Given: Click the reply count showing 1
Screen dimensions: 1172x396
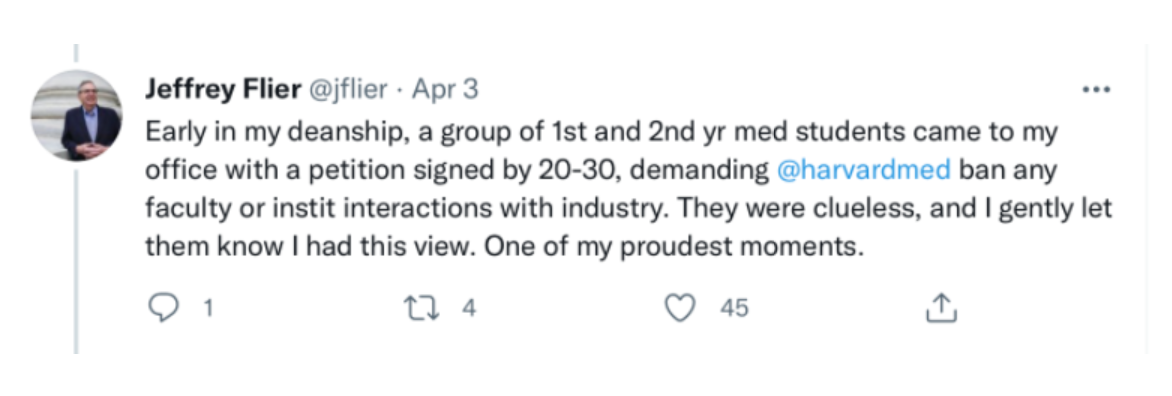Looking at the screenshot, I should 208,308.
